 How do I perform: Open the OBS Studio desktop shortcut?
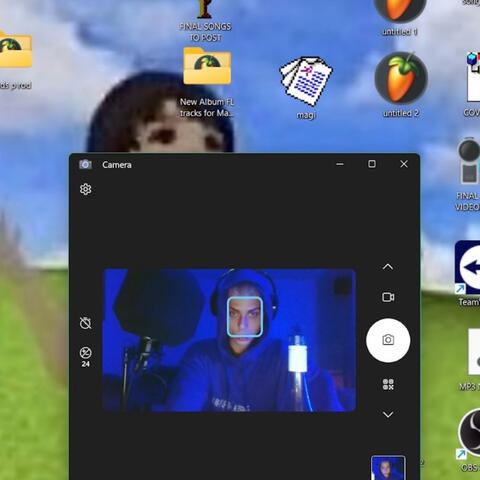pos(469,440)
